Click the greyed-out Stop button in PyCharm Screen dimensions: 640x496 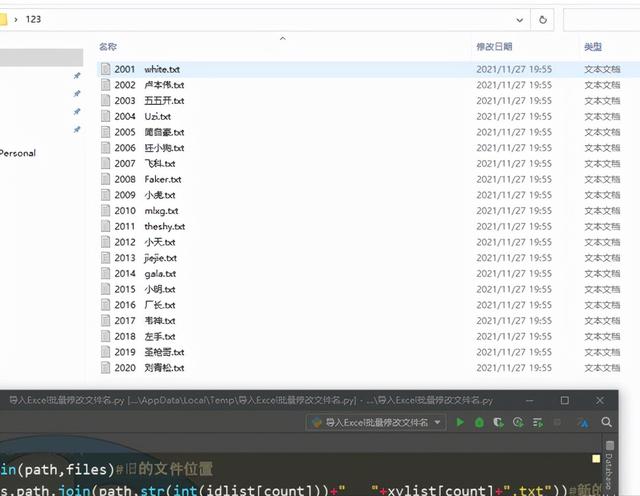tap(557, 422)
